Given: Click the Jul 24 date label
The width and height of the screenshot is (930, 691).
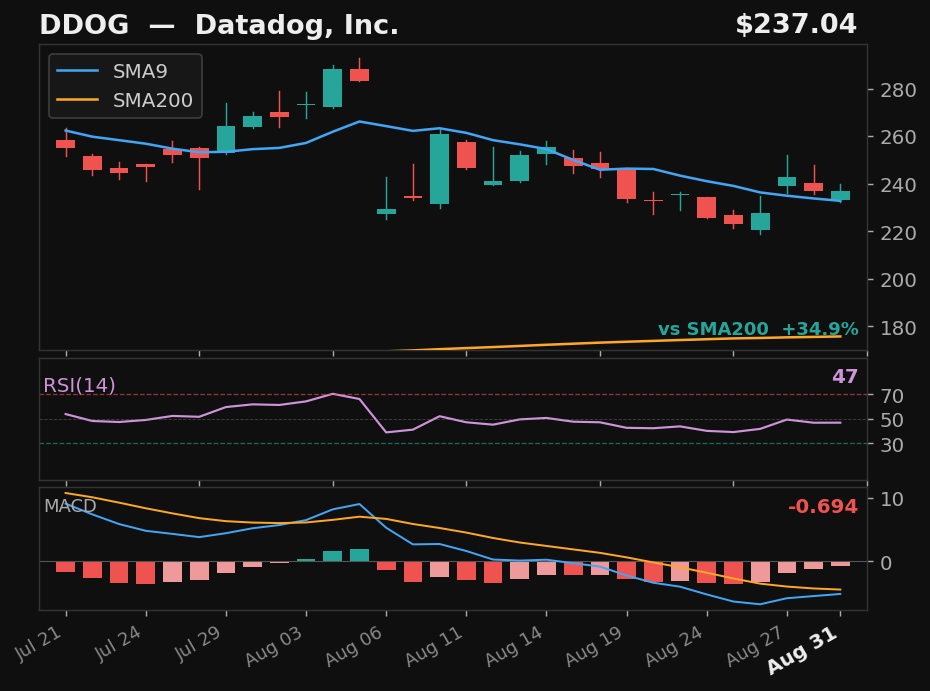Looking at the screenshot, I should tap(119, 644).
